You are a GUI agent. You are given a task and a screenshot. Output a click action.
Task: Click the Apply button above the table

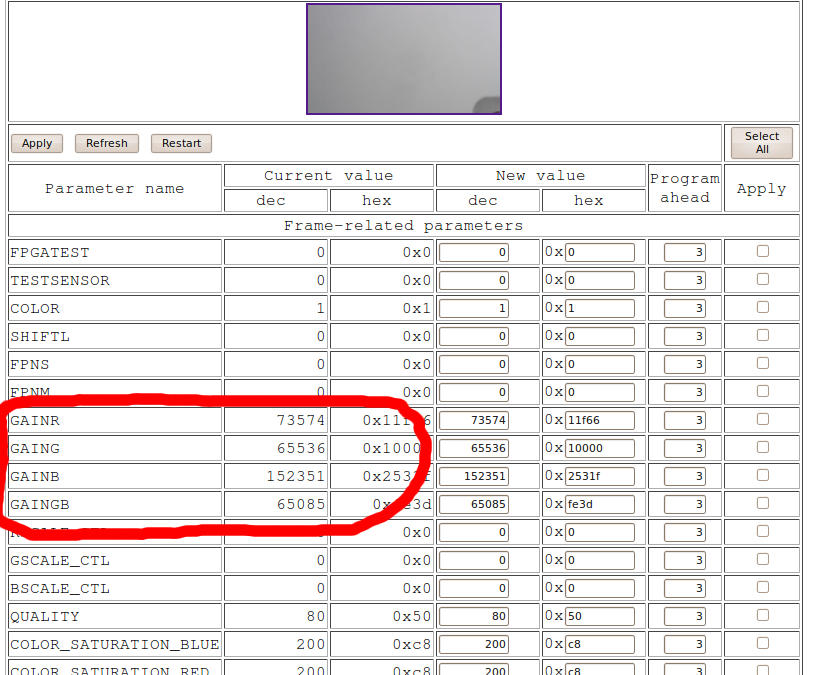coord(37,143)
